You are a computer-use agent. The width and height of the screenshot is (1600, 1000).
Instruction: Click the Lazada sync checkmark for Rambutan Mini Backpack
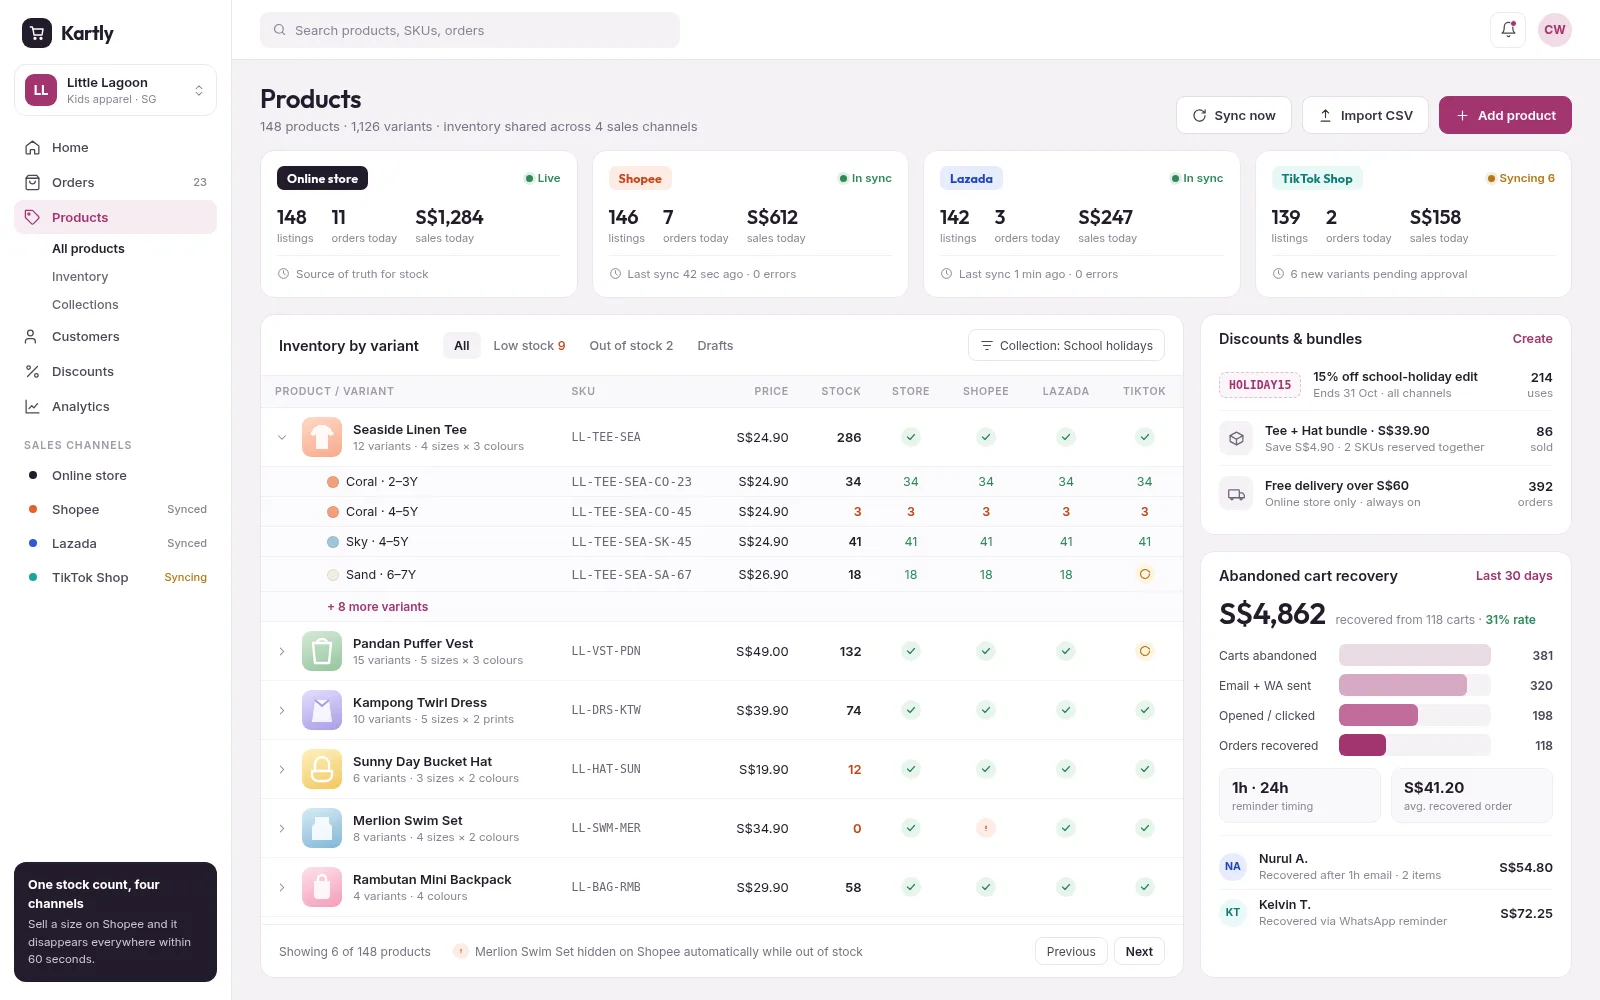(x=1066, y=887)
